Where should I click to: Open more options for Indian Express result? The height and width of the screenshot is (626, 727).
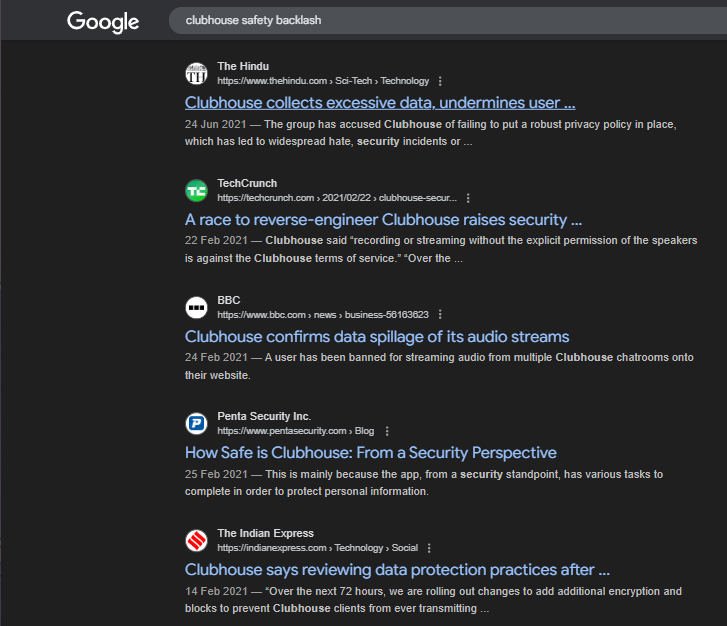tap(429, 548)
